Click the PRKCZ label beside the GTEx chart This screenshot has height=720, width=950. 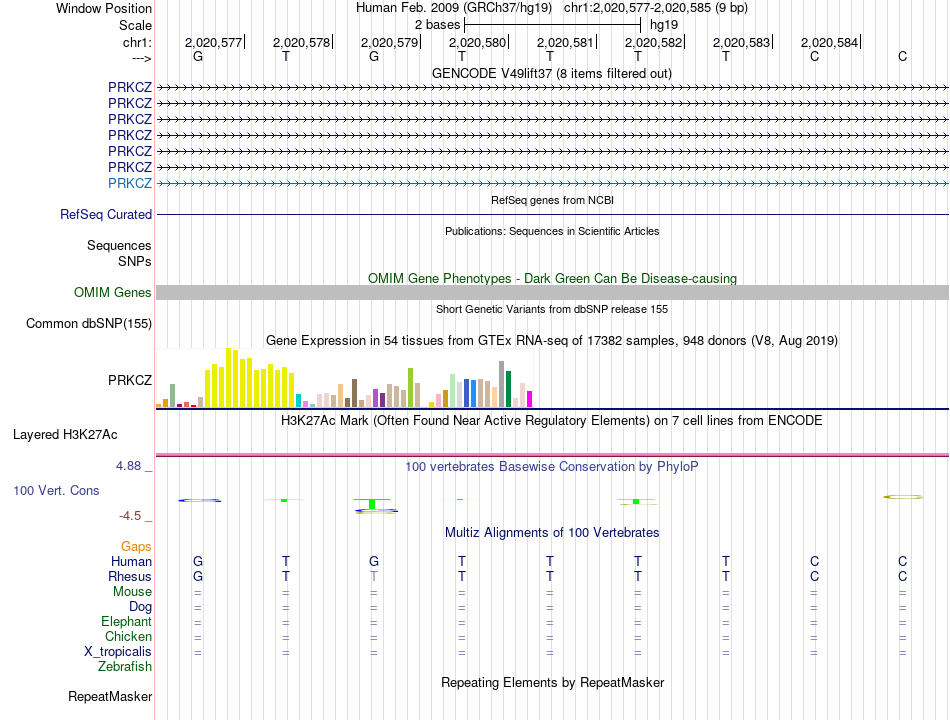pyautogui.click(x=130, y=380)
